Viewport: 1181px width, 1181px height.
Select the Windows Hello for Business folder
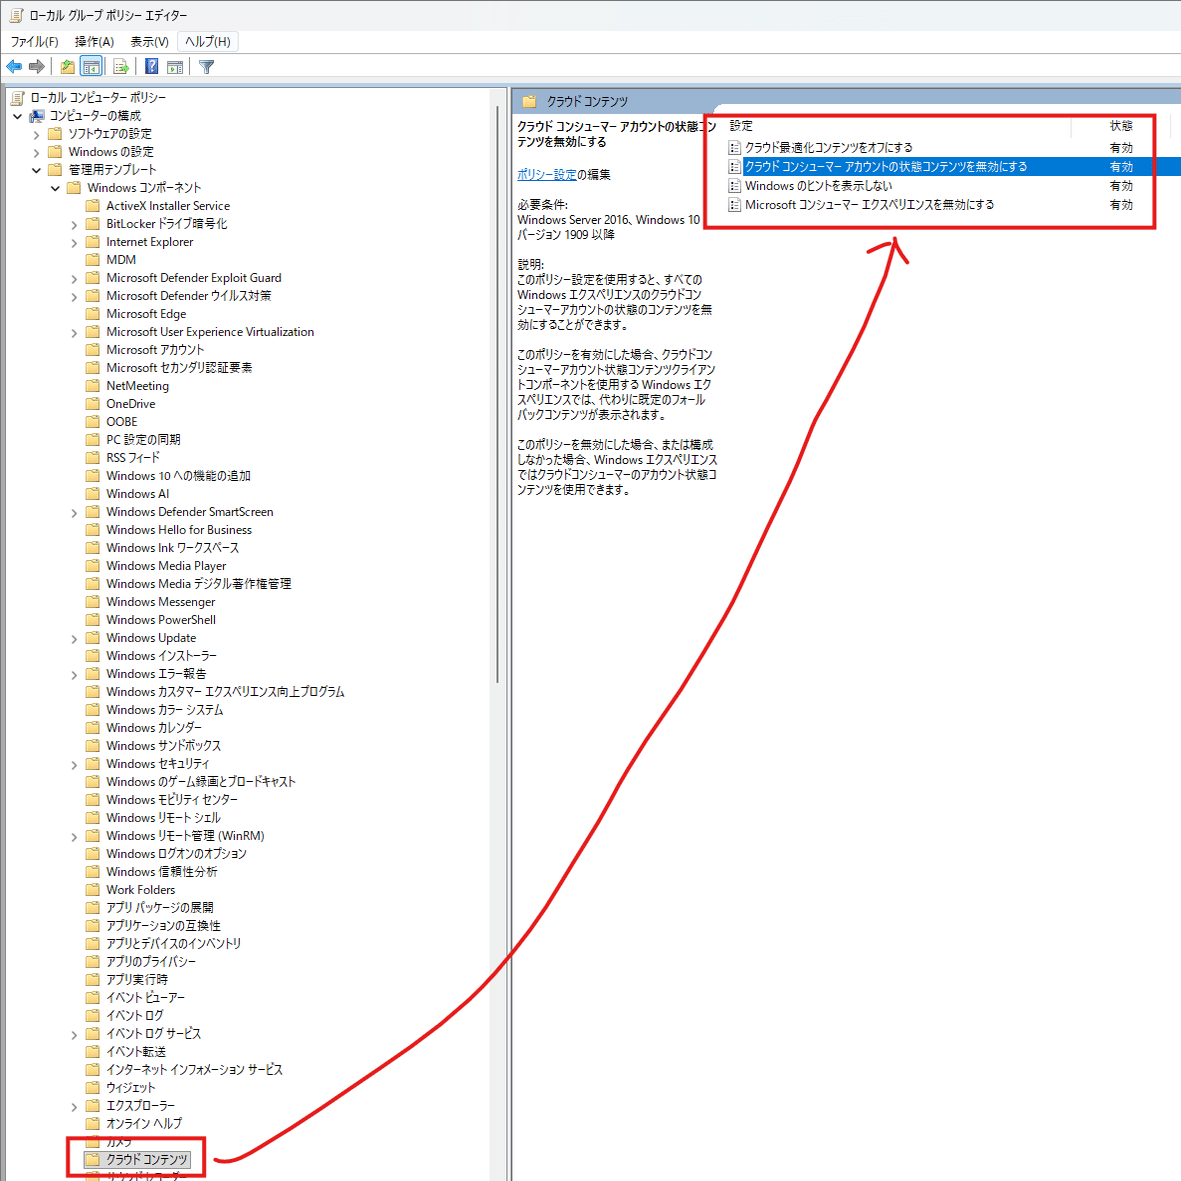tap(179, 529)
